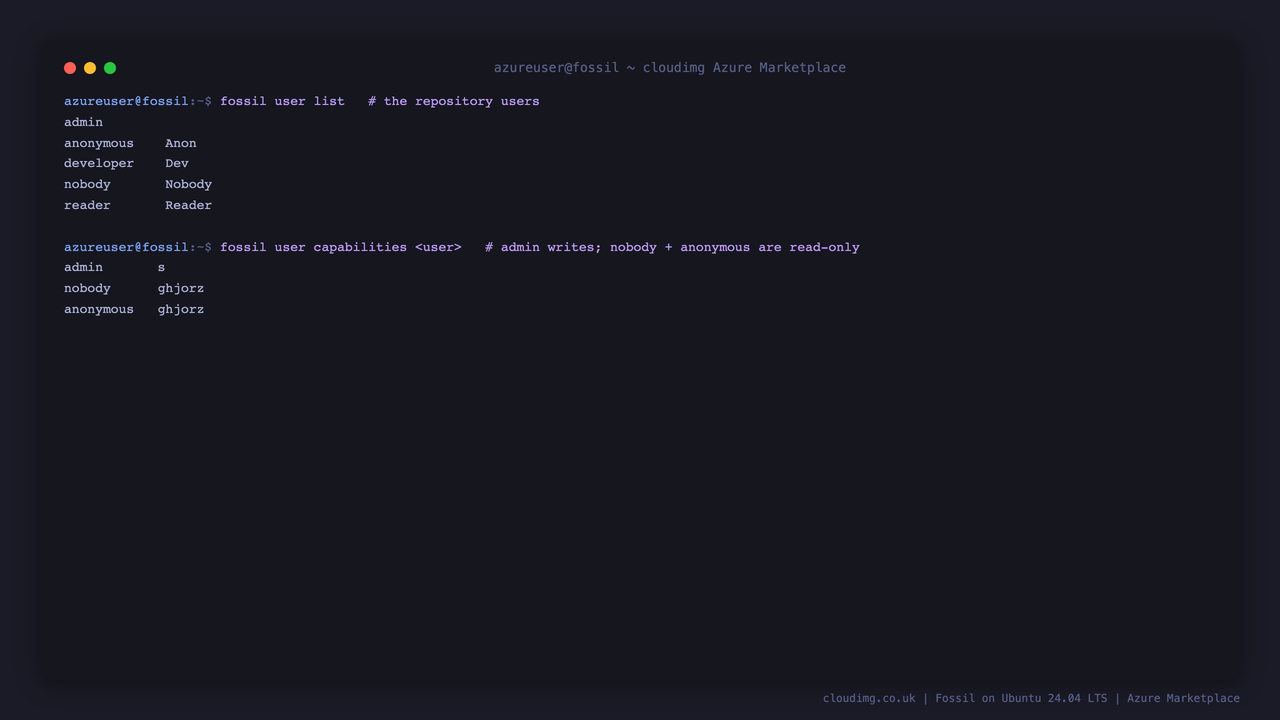
Task: Select 'admin' in the capabilities output
Action: [x=84, y=267]
